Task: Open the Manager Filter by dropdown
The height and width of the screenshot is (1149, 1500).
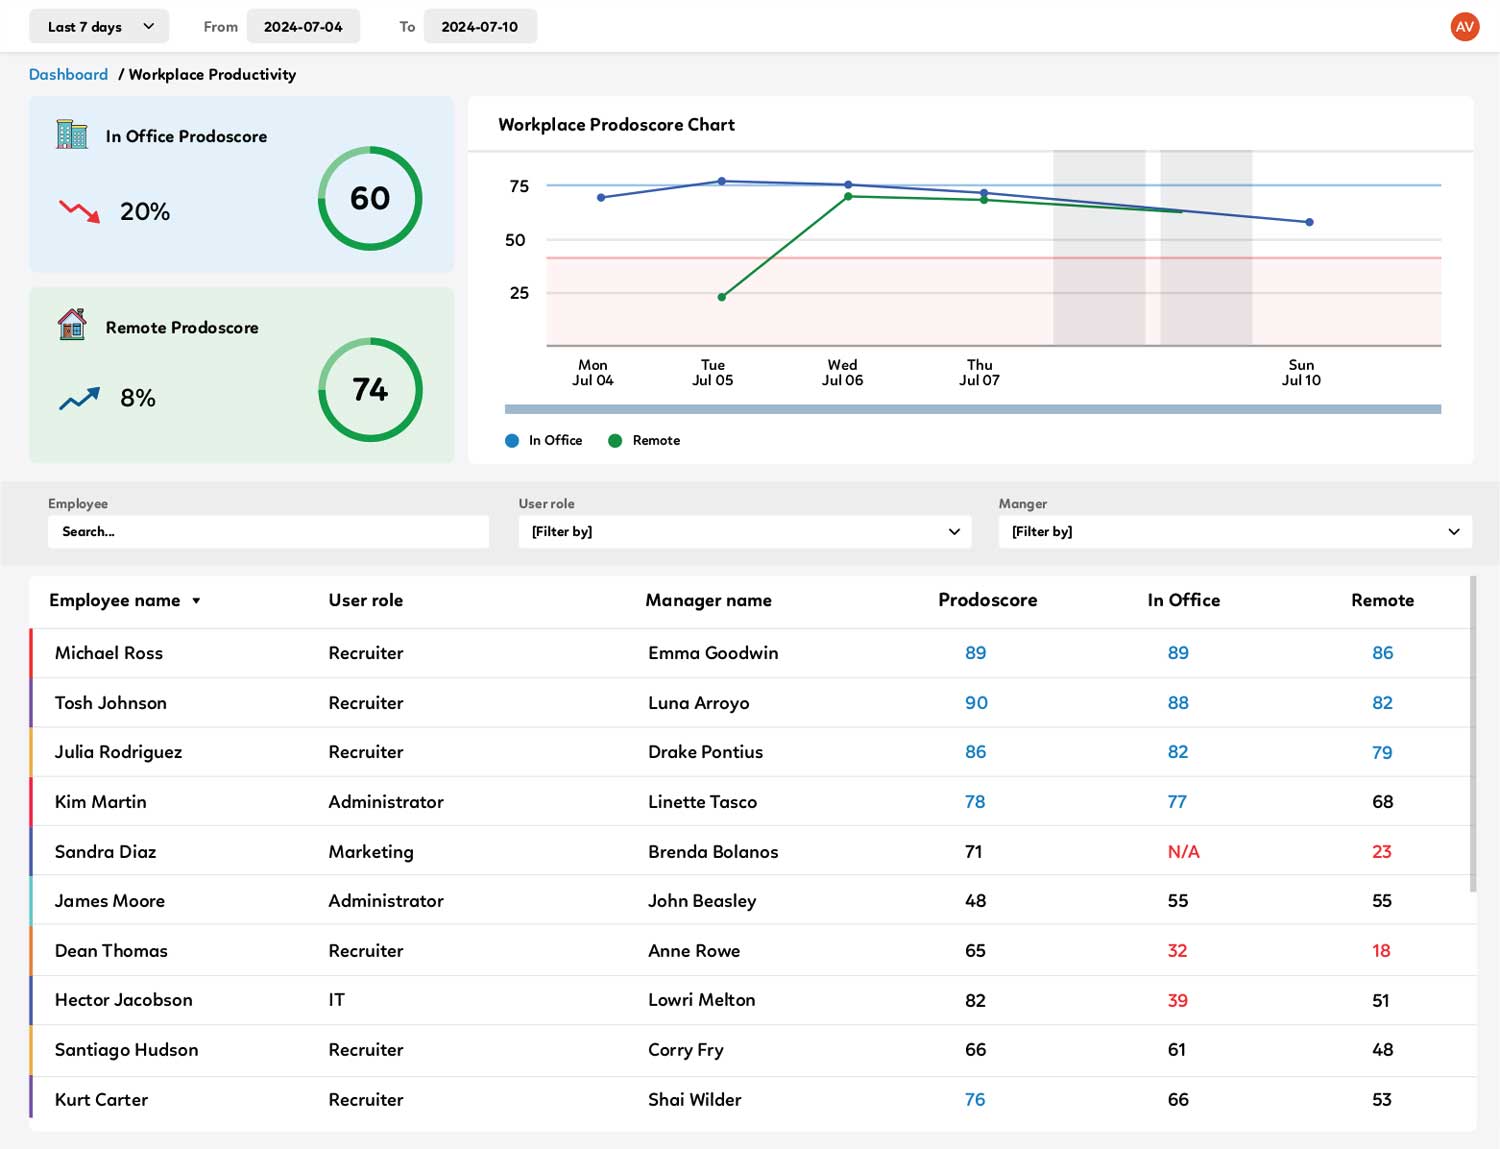Action: (1235, 531)
